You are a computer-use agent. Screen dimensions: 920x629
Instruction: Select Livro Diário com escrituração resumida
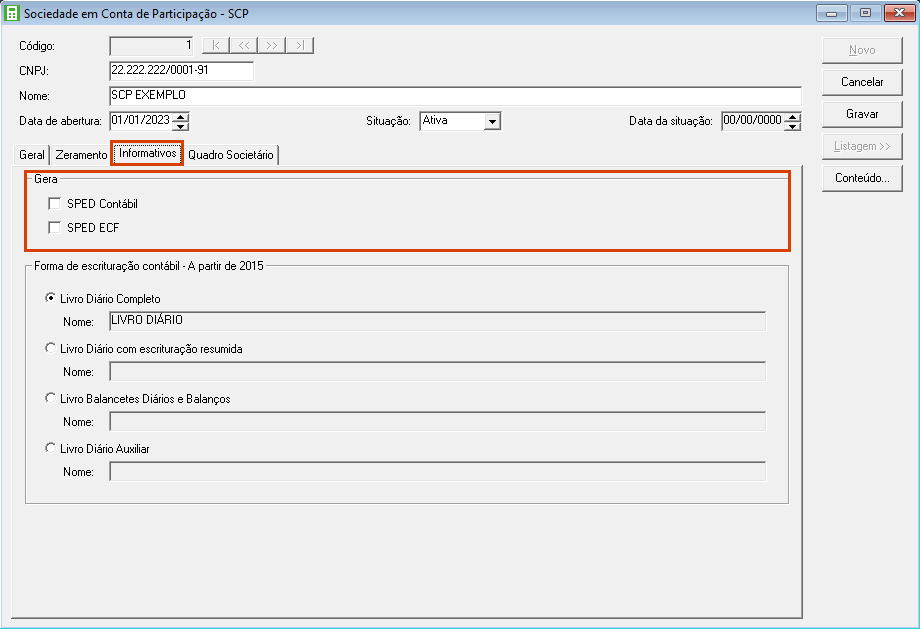(x=51, y=349)
